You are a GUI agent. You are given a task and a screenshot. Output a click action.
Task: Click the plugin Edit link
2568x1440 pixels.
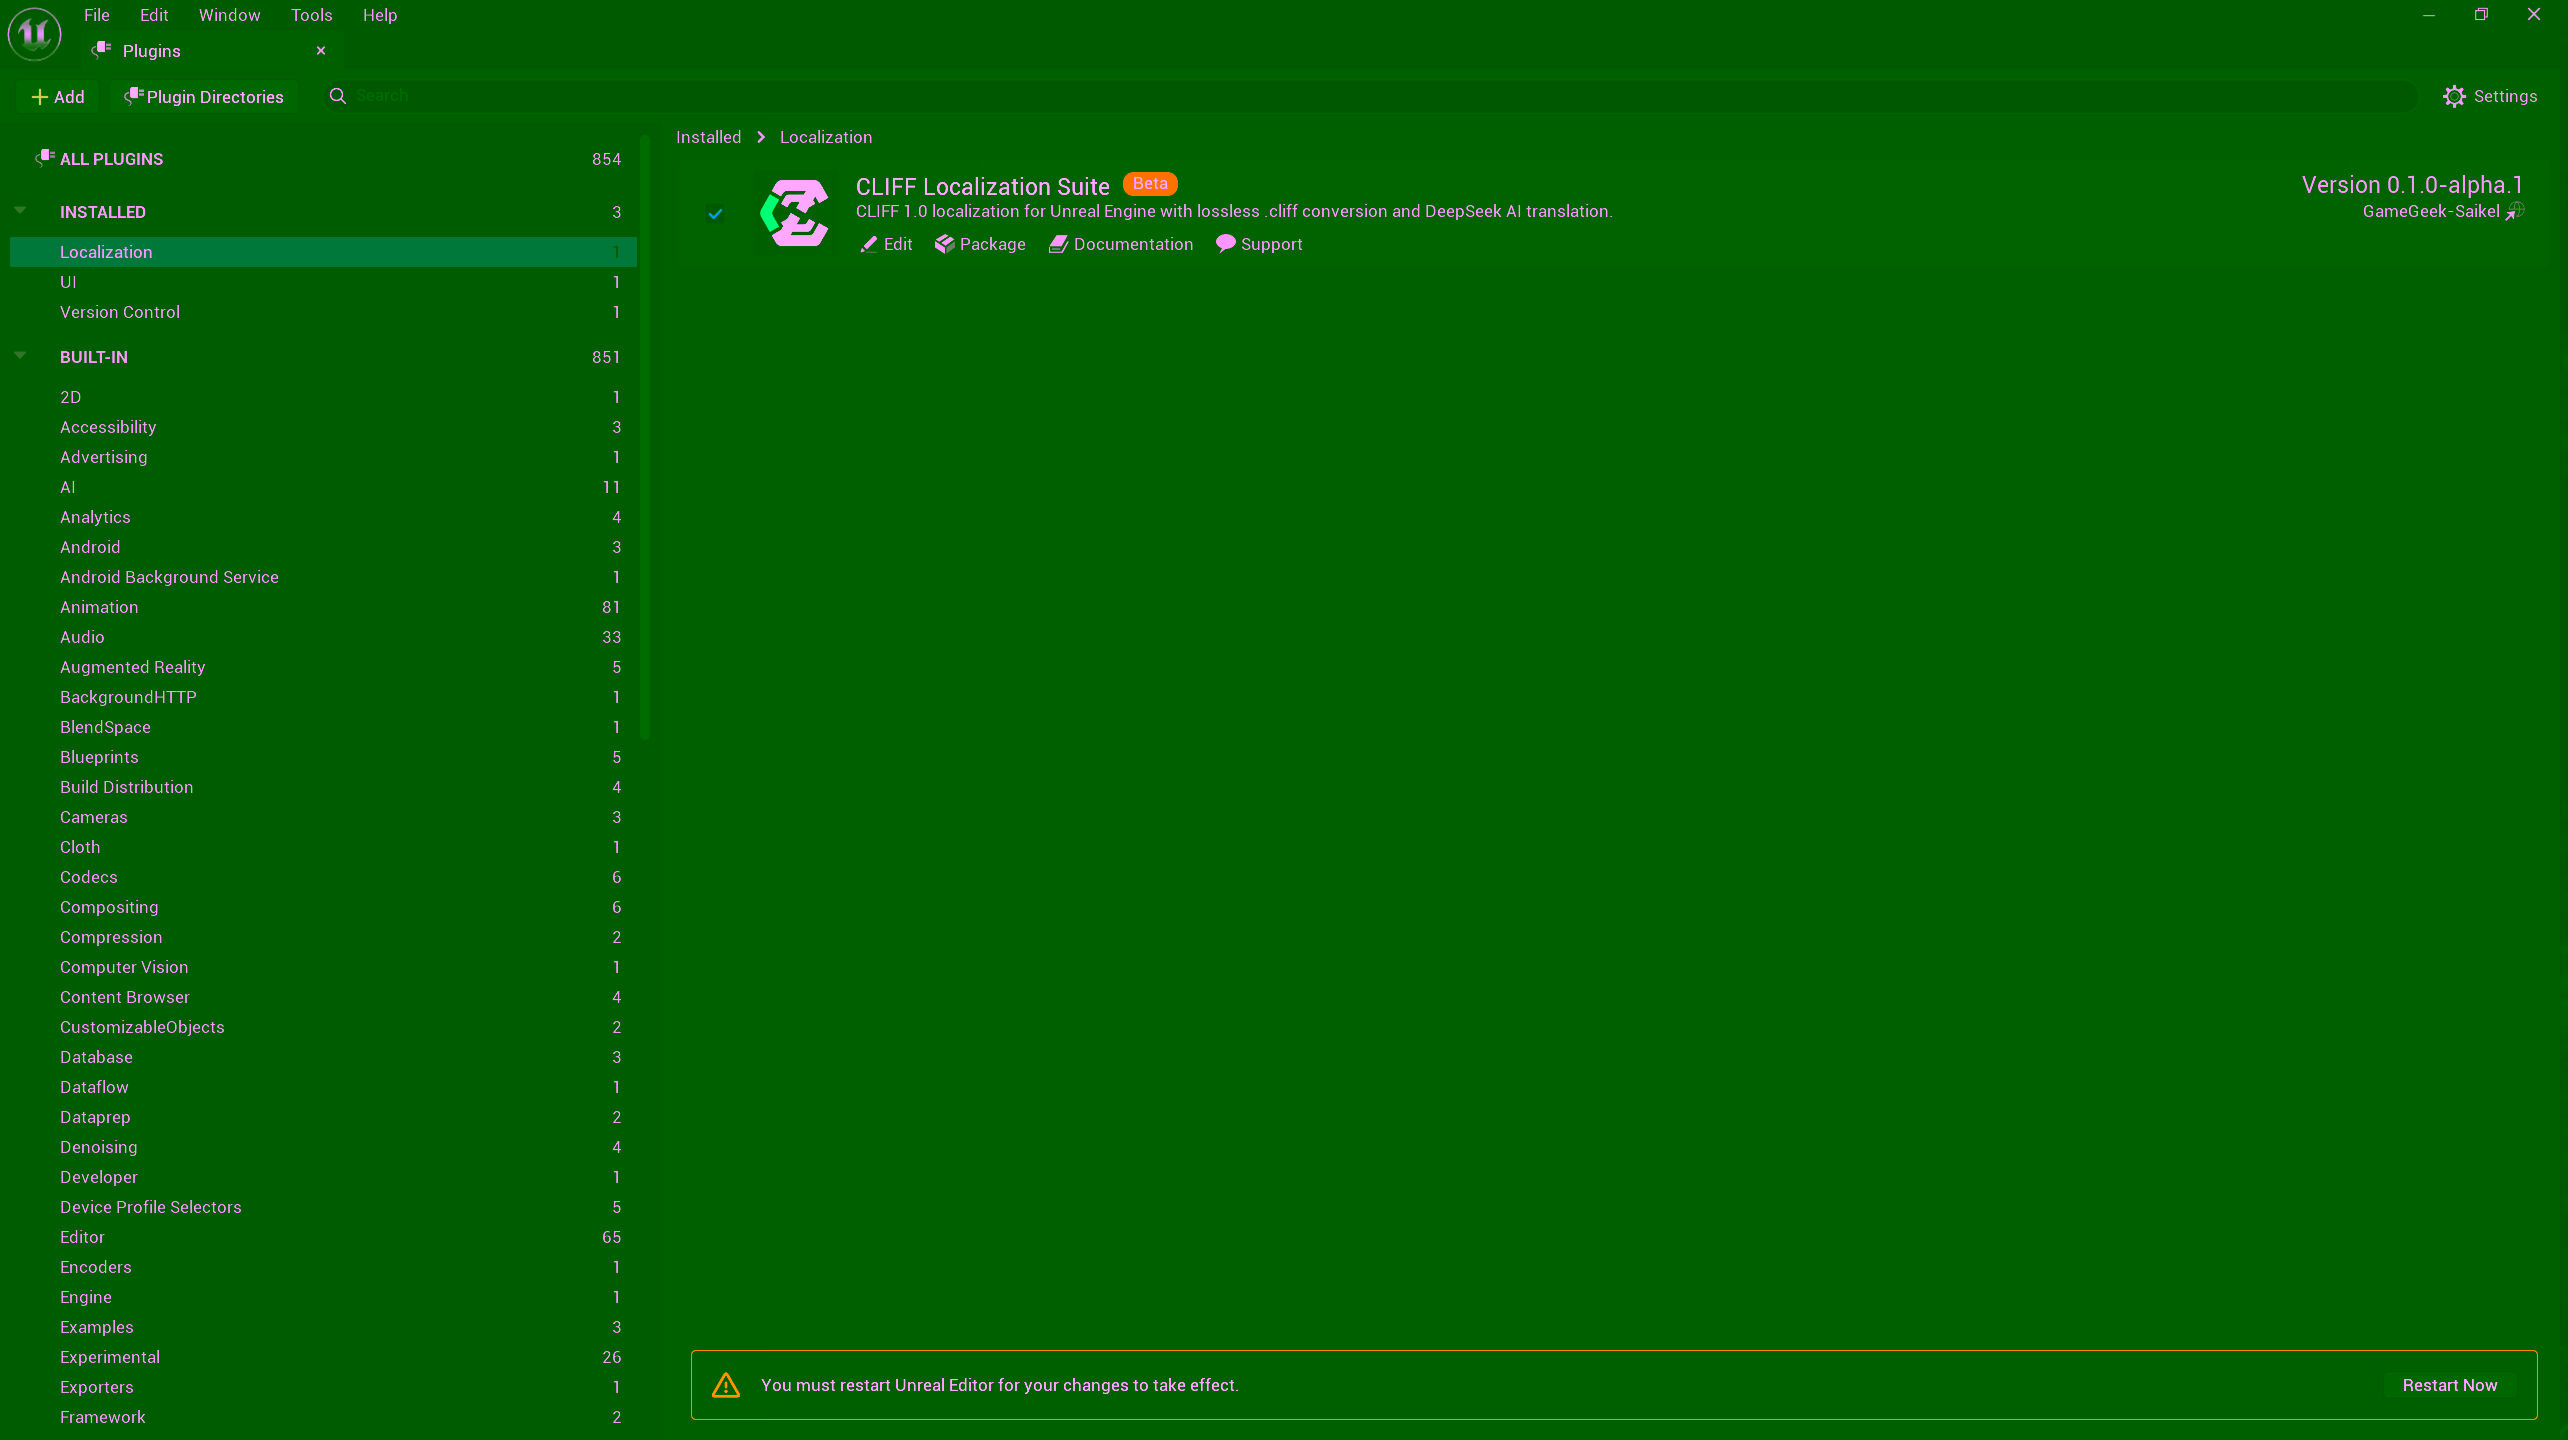tap(886, 245)
